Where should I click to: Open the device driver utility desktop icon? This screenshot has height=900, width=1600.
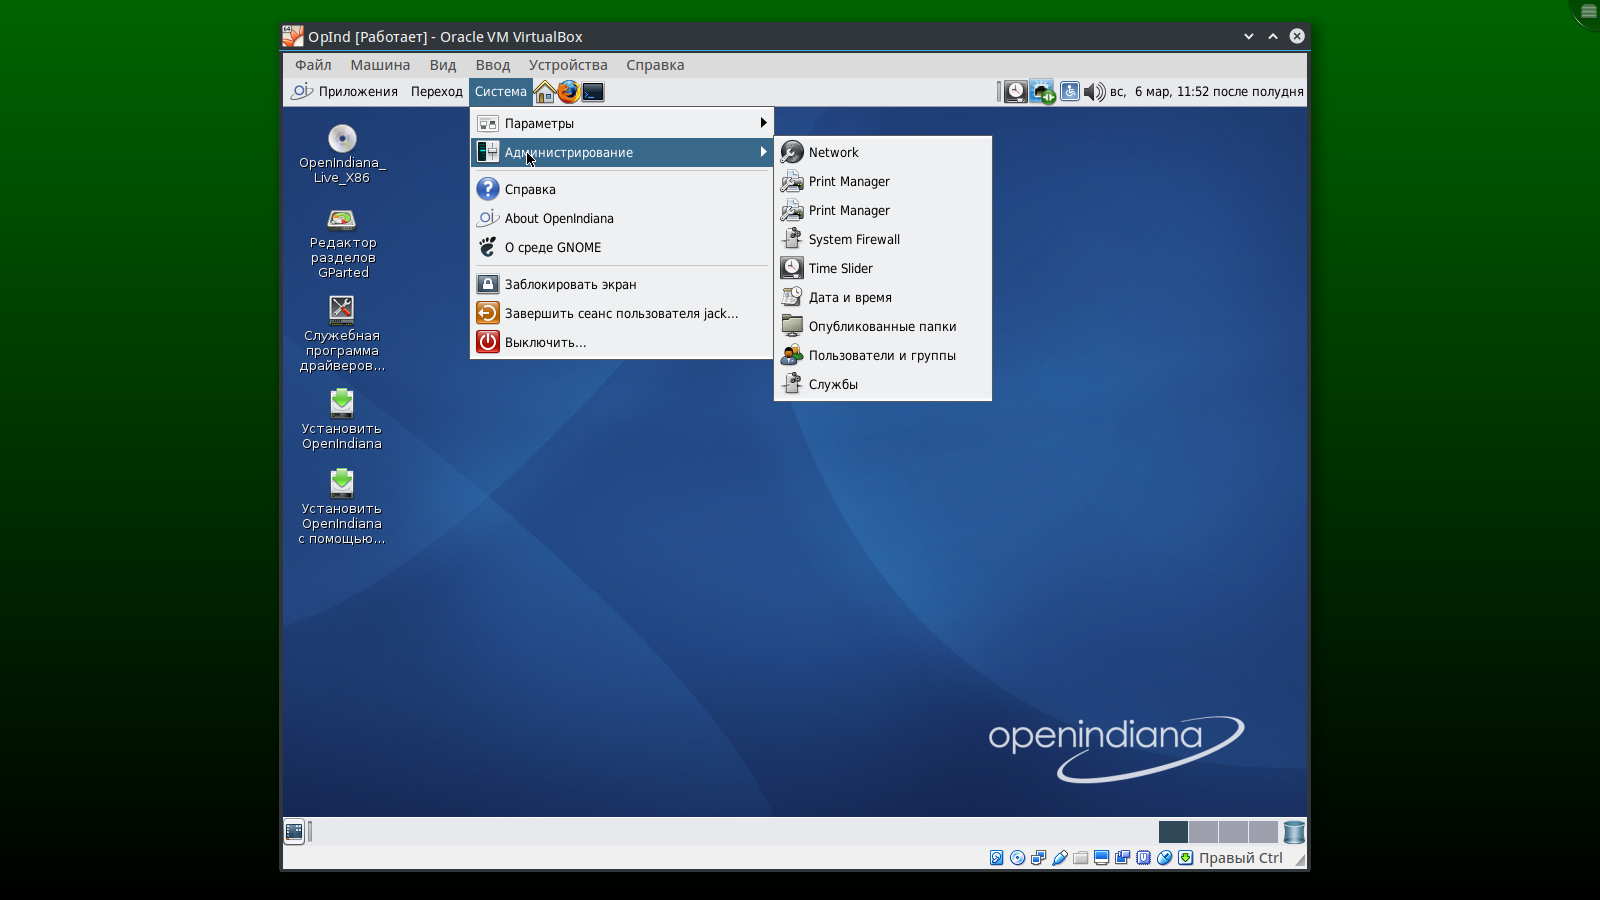click(342, 310)
